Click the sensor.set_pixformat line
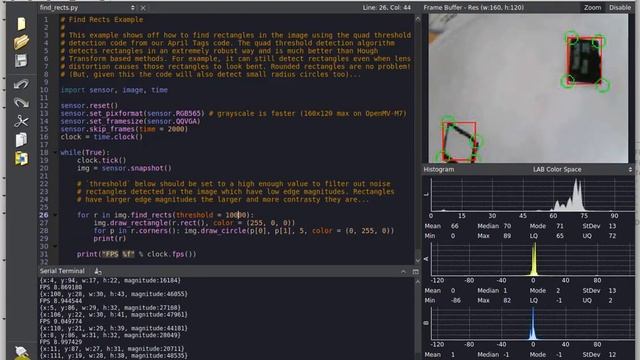This screenshot has width=640, height=360. (233, 113)
